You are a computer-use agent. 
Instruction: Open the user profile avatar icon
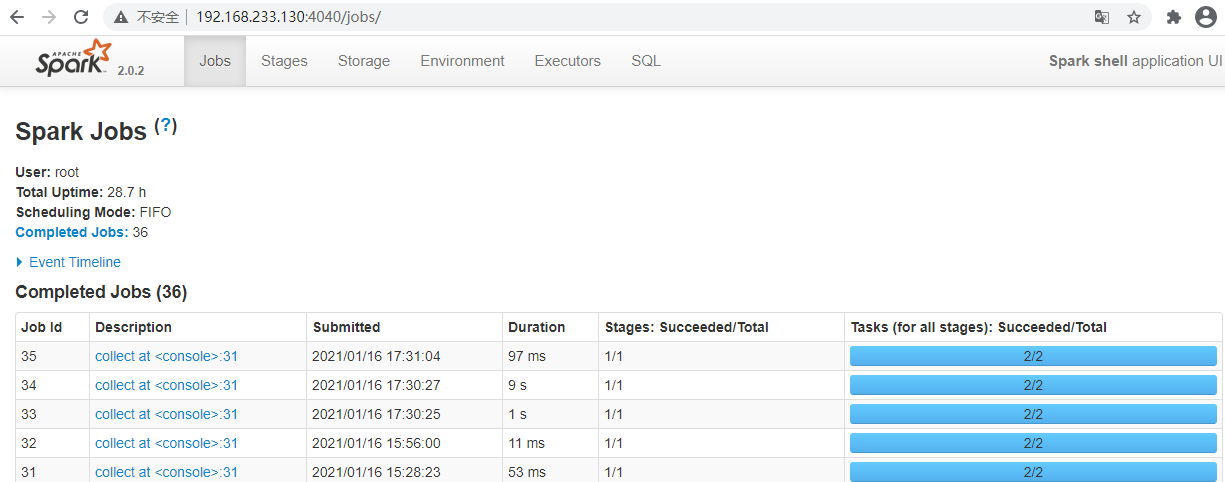(1205, 17)
